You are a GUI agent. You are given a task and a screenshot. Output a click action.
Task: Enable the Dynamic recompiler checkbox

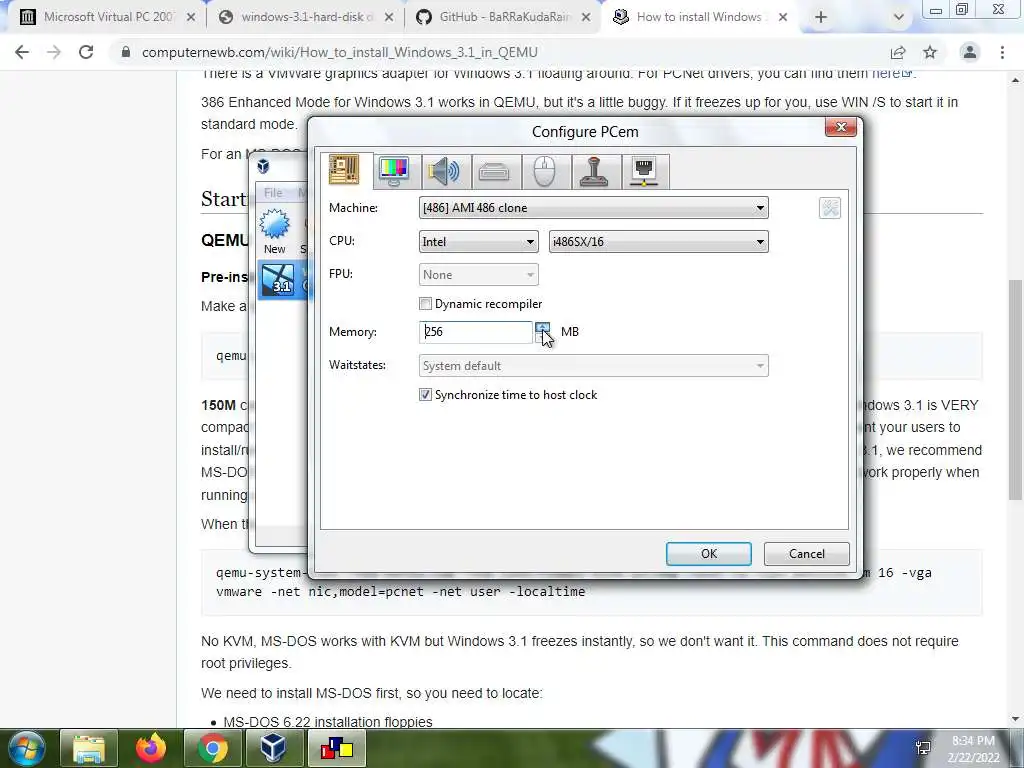[425, 304]
